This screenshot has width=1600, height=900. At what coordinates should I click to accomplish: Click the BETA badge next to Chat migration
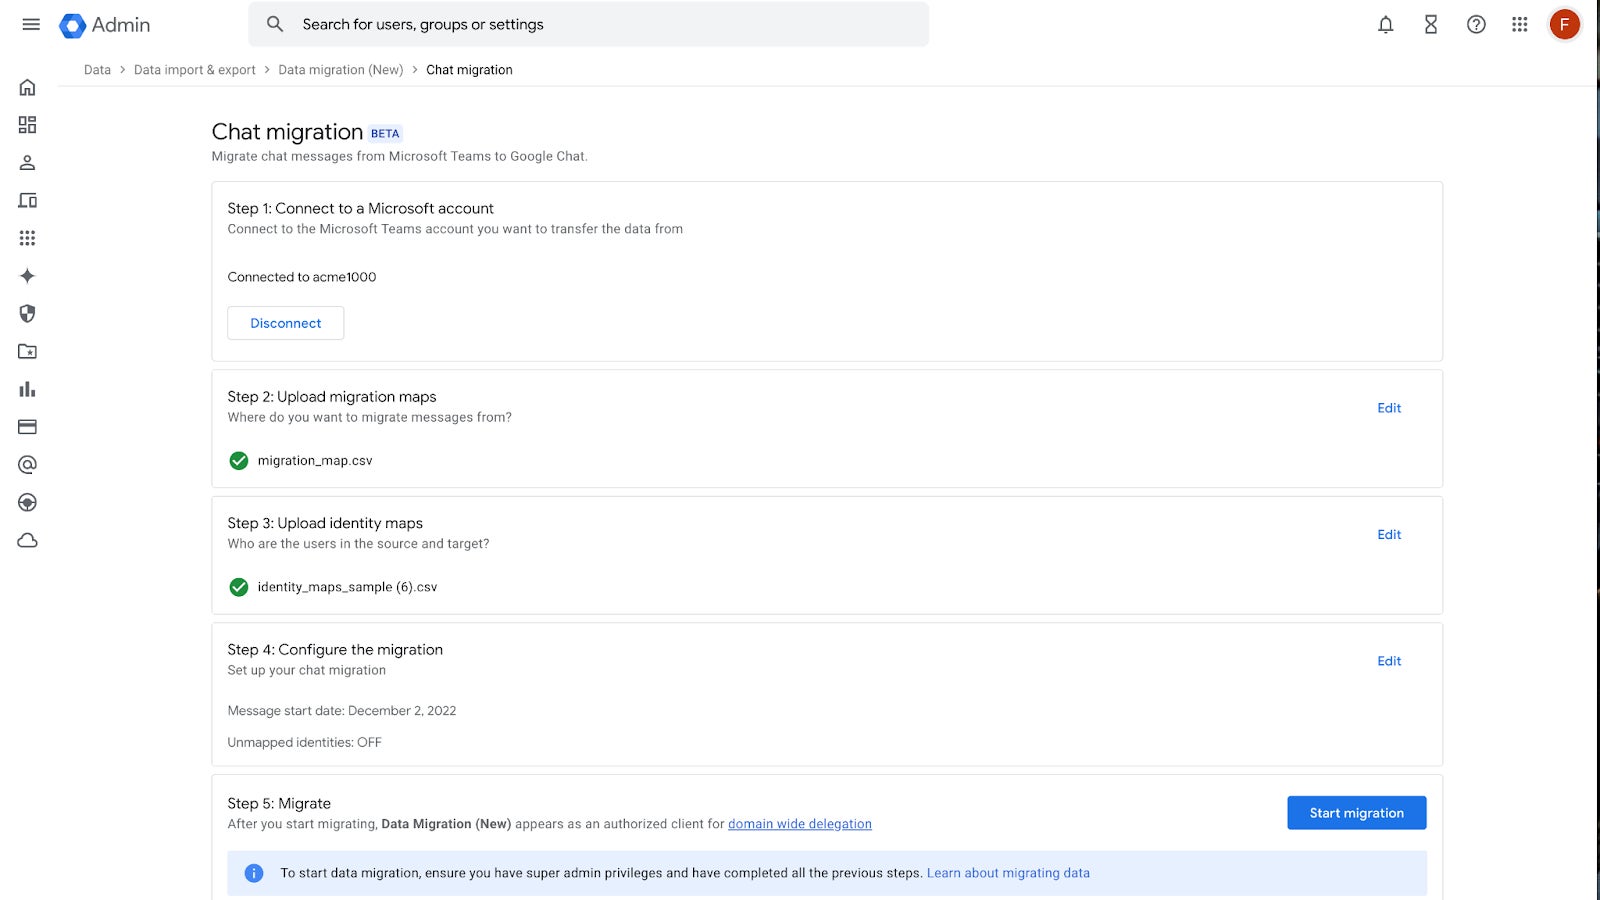(385, 133)
